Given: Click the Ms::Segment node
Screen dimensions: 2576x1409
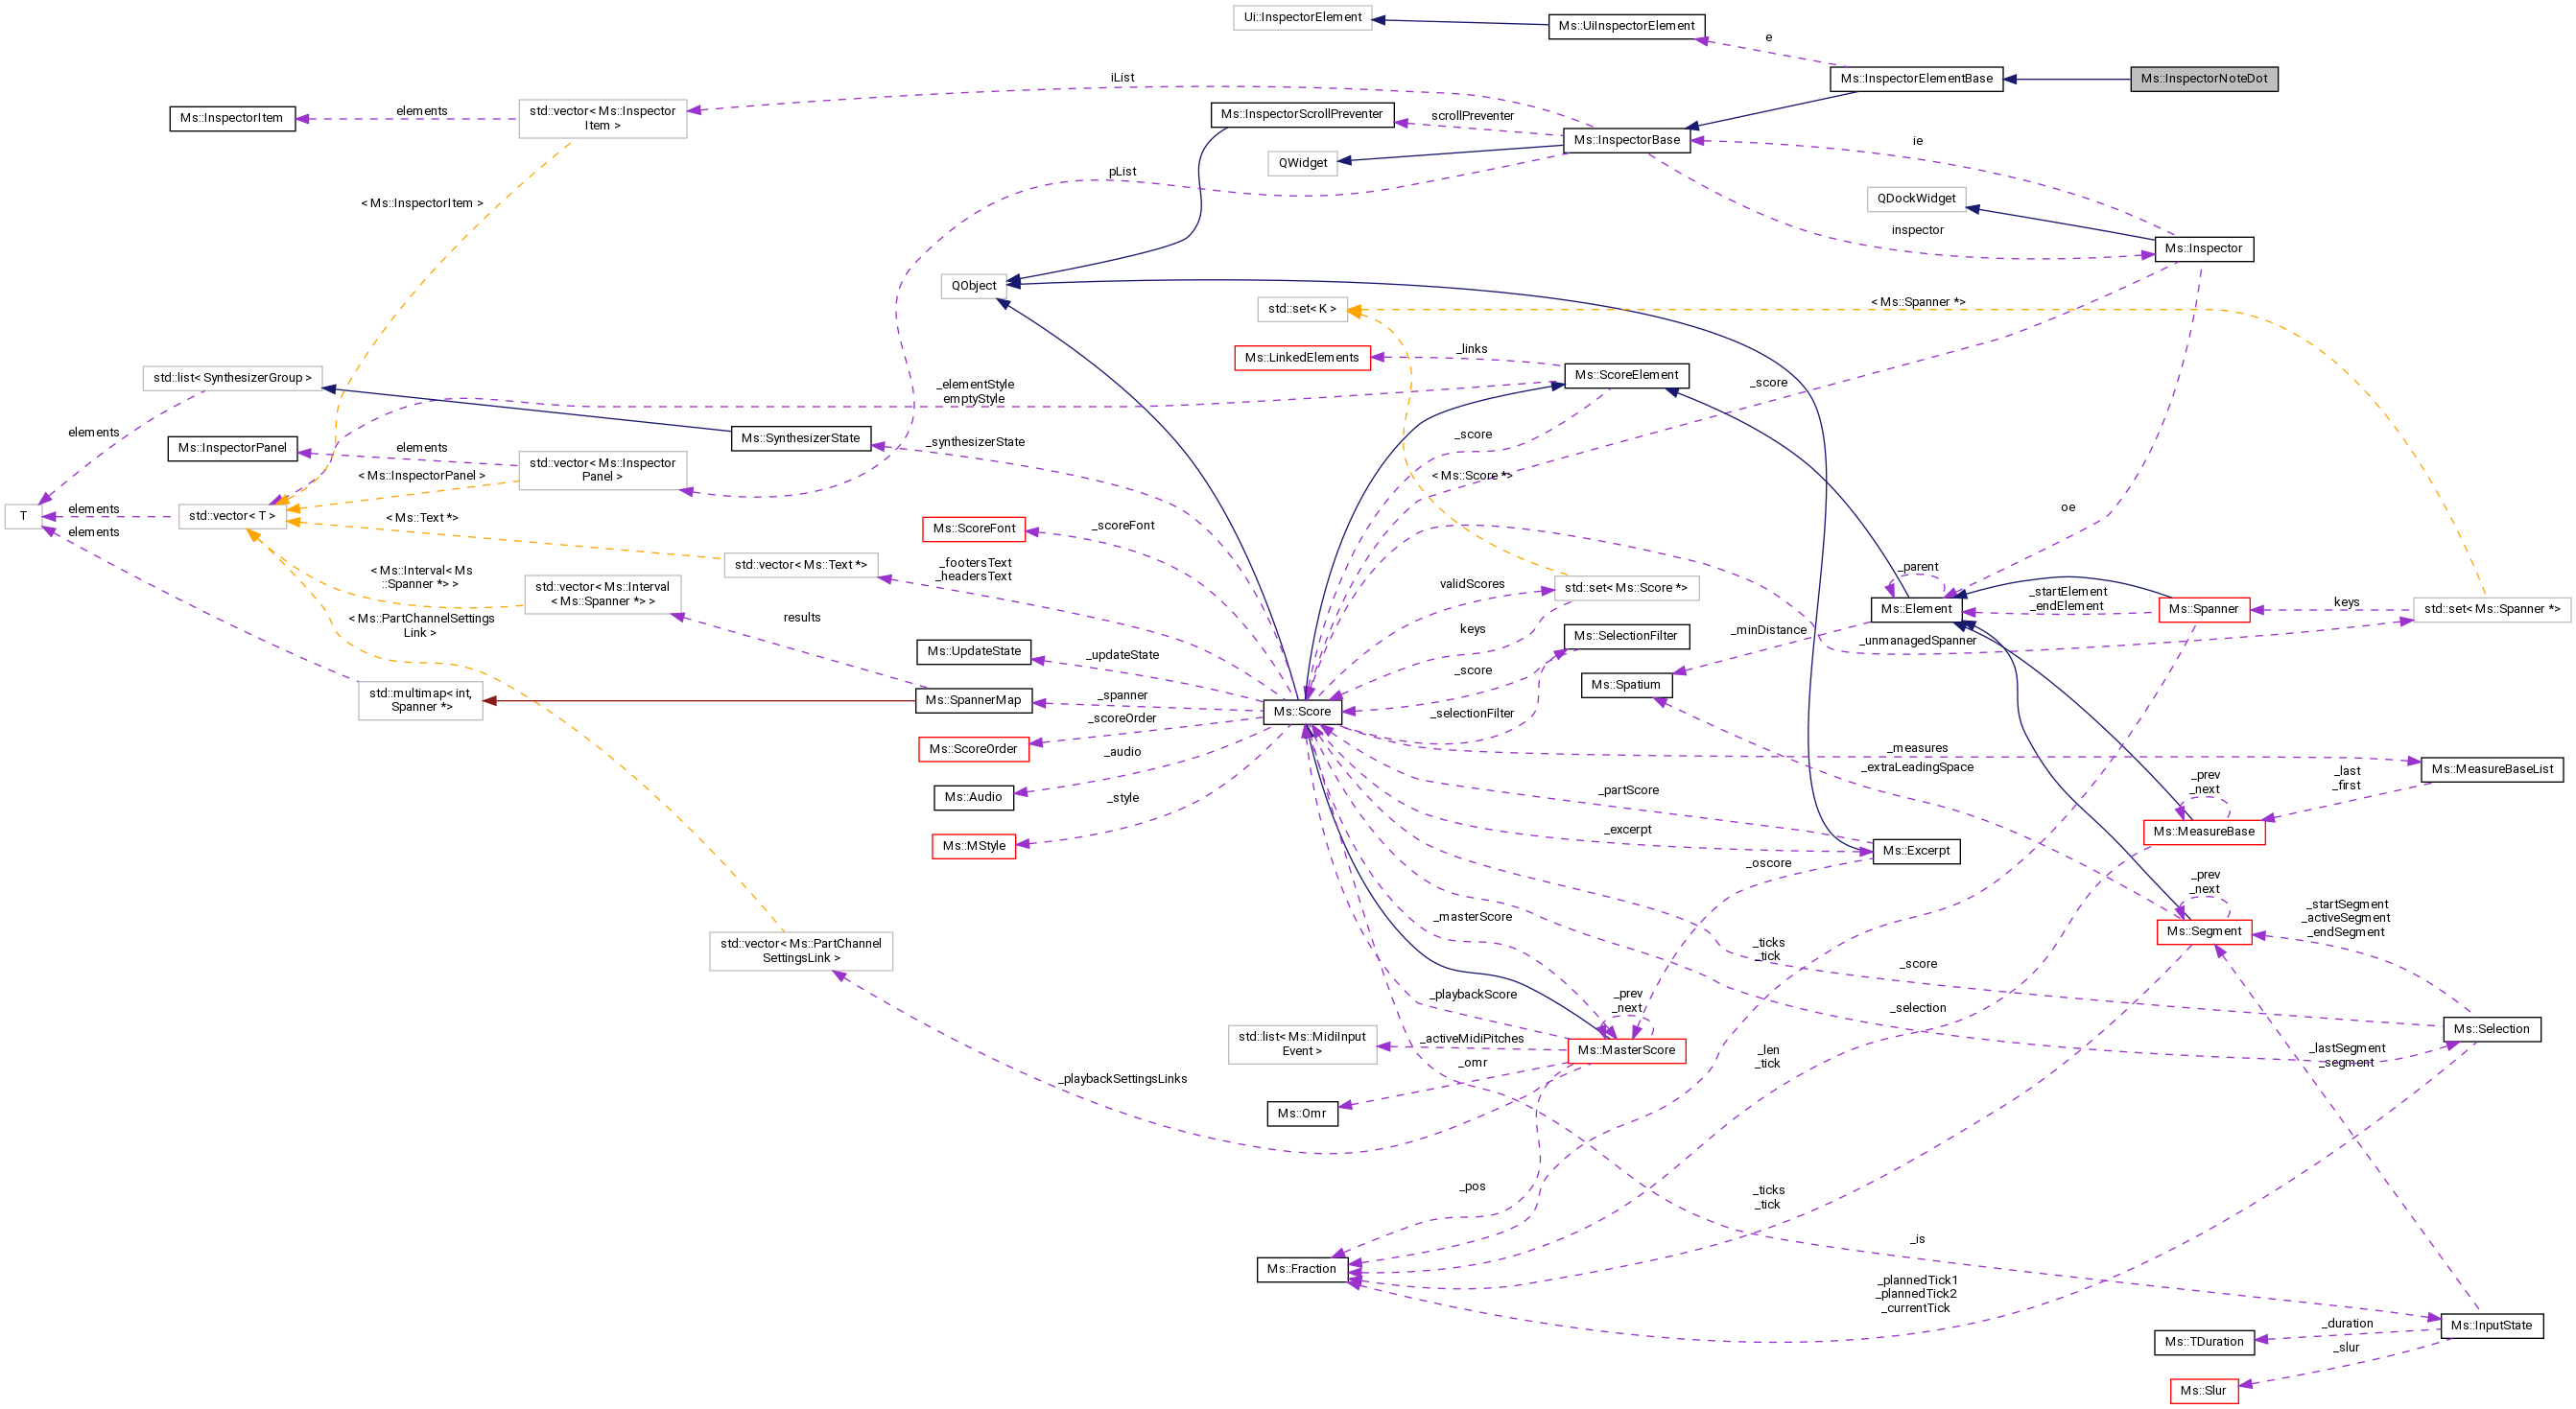Looking at the screenshot, I should pos(2204,932).
